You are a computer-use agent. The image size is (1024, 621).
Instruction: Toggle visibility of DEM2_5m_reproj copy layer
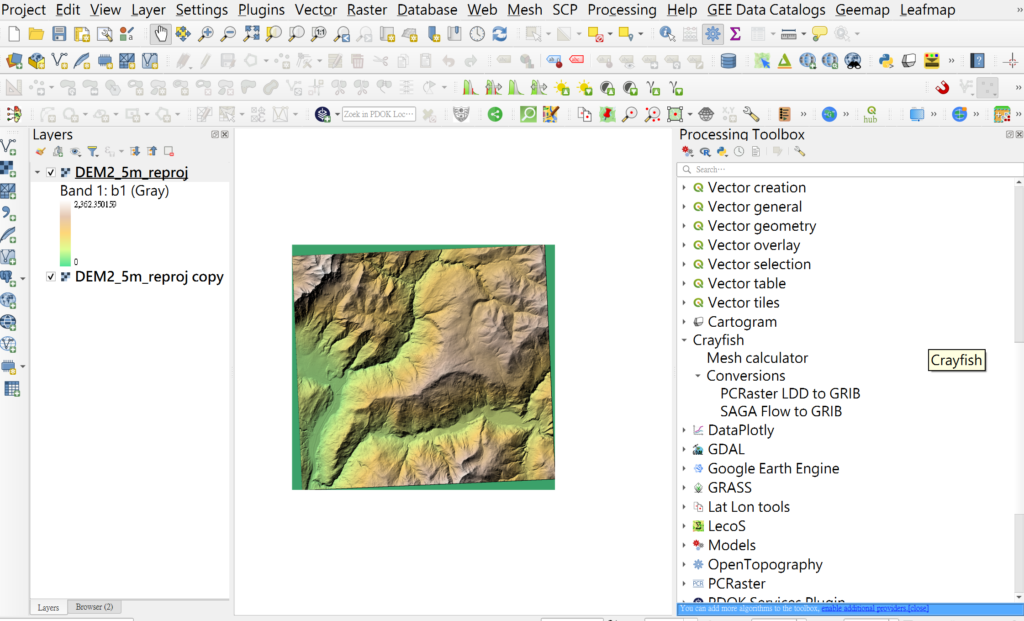51,277
